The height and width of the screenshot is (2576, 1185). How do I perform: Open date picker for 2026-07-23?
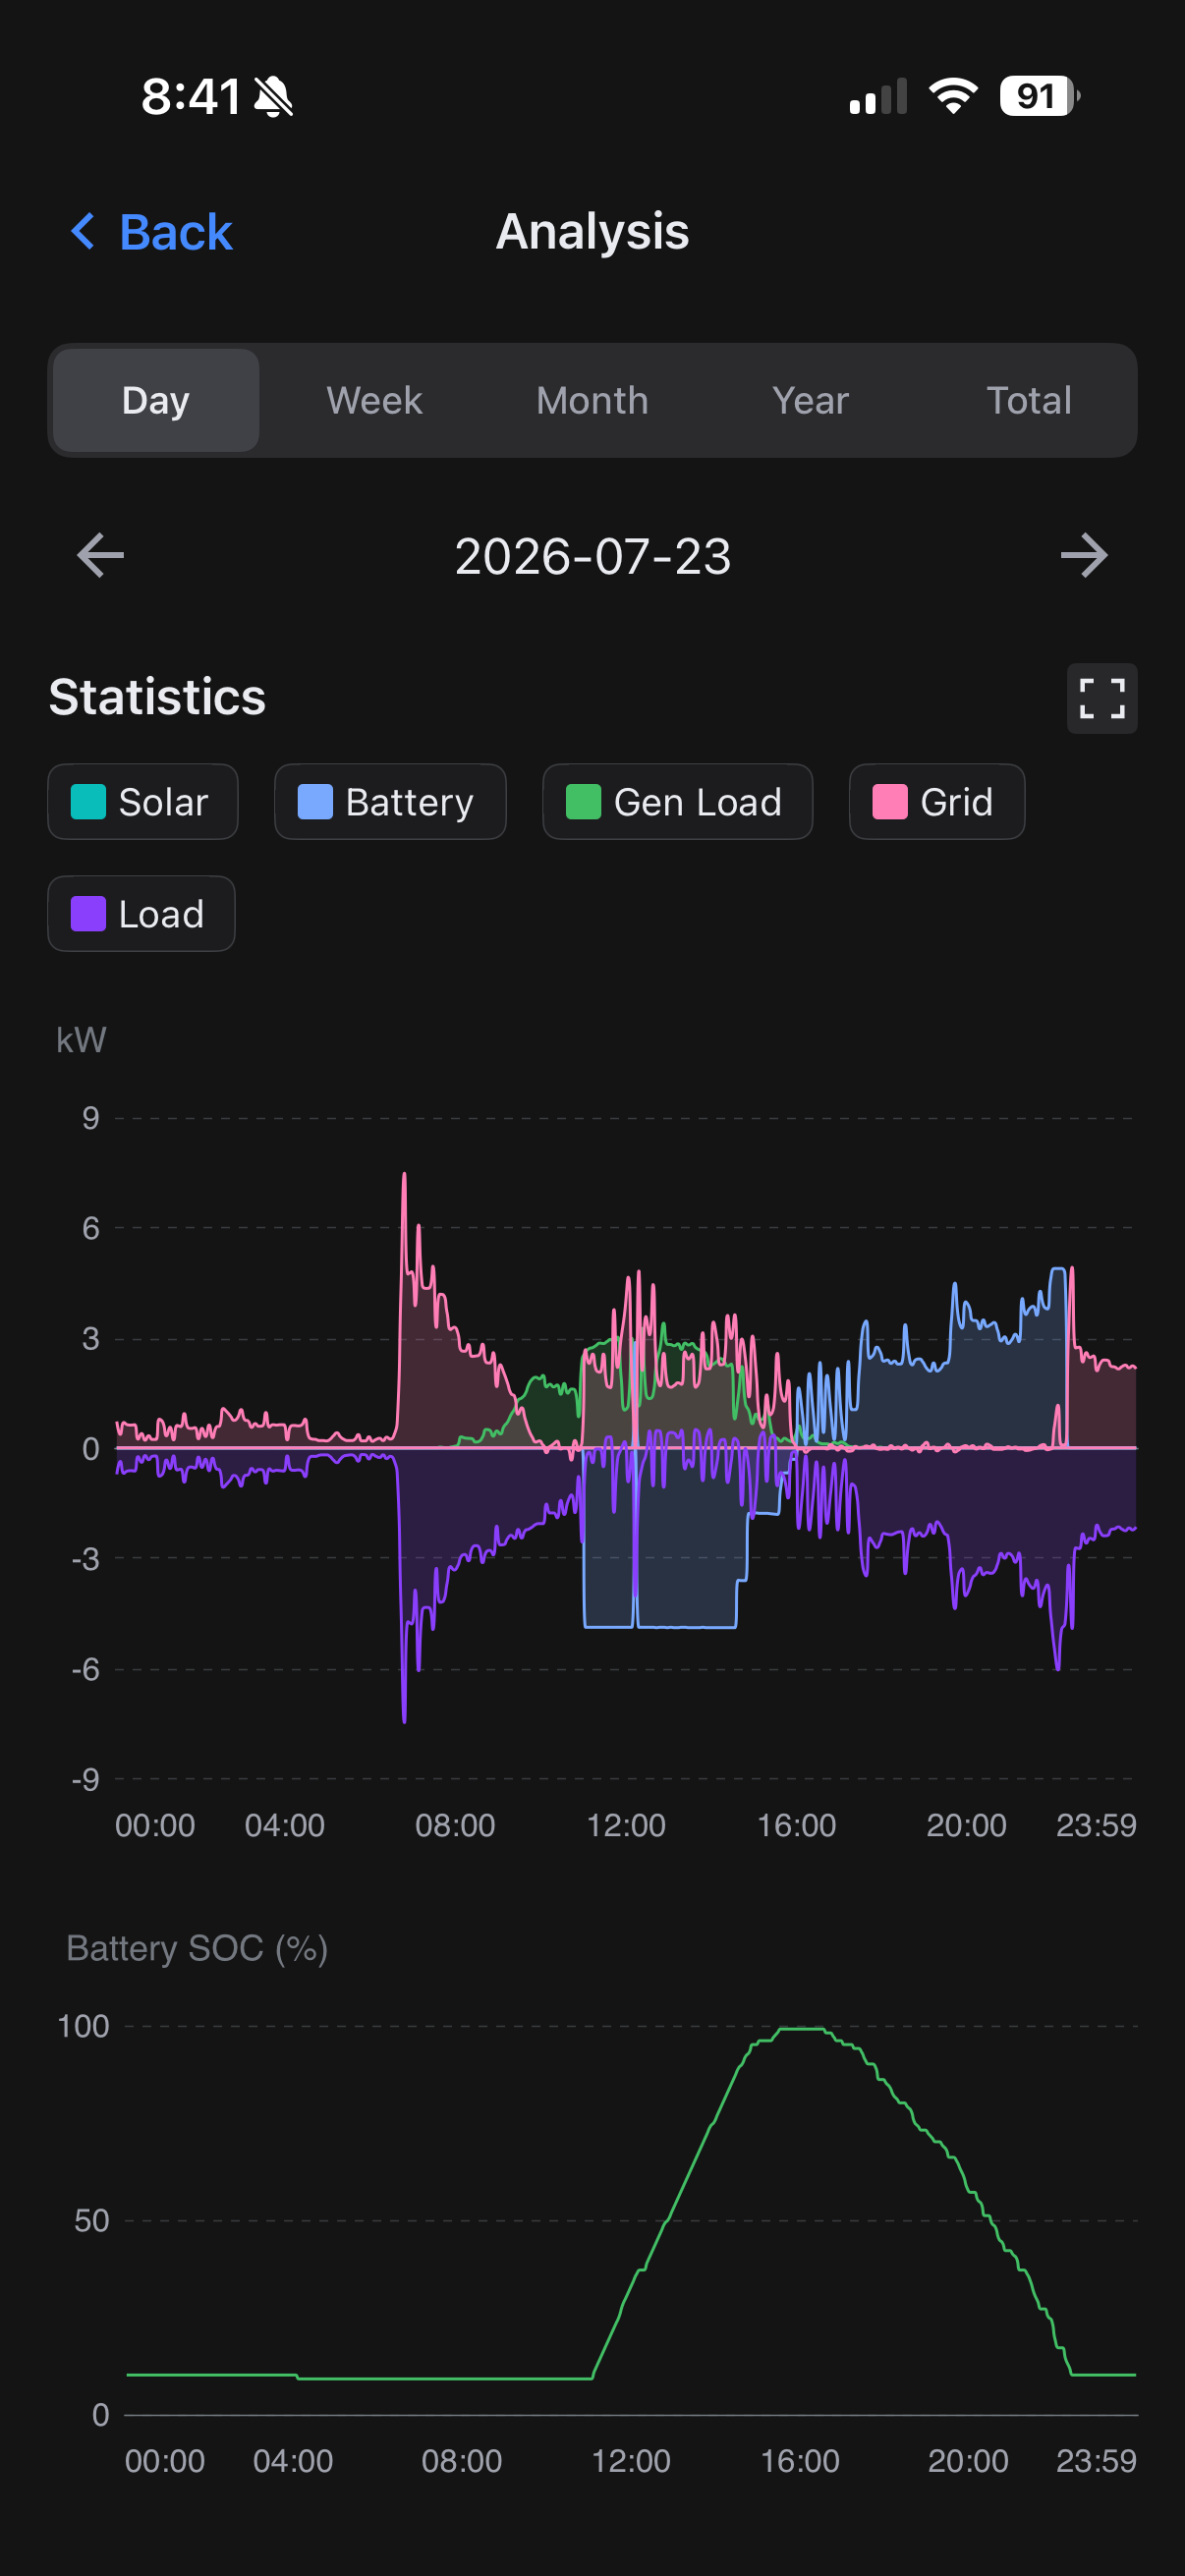[x=593, y=556]
